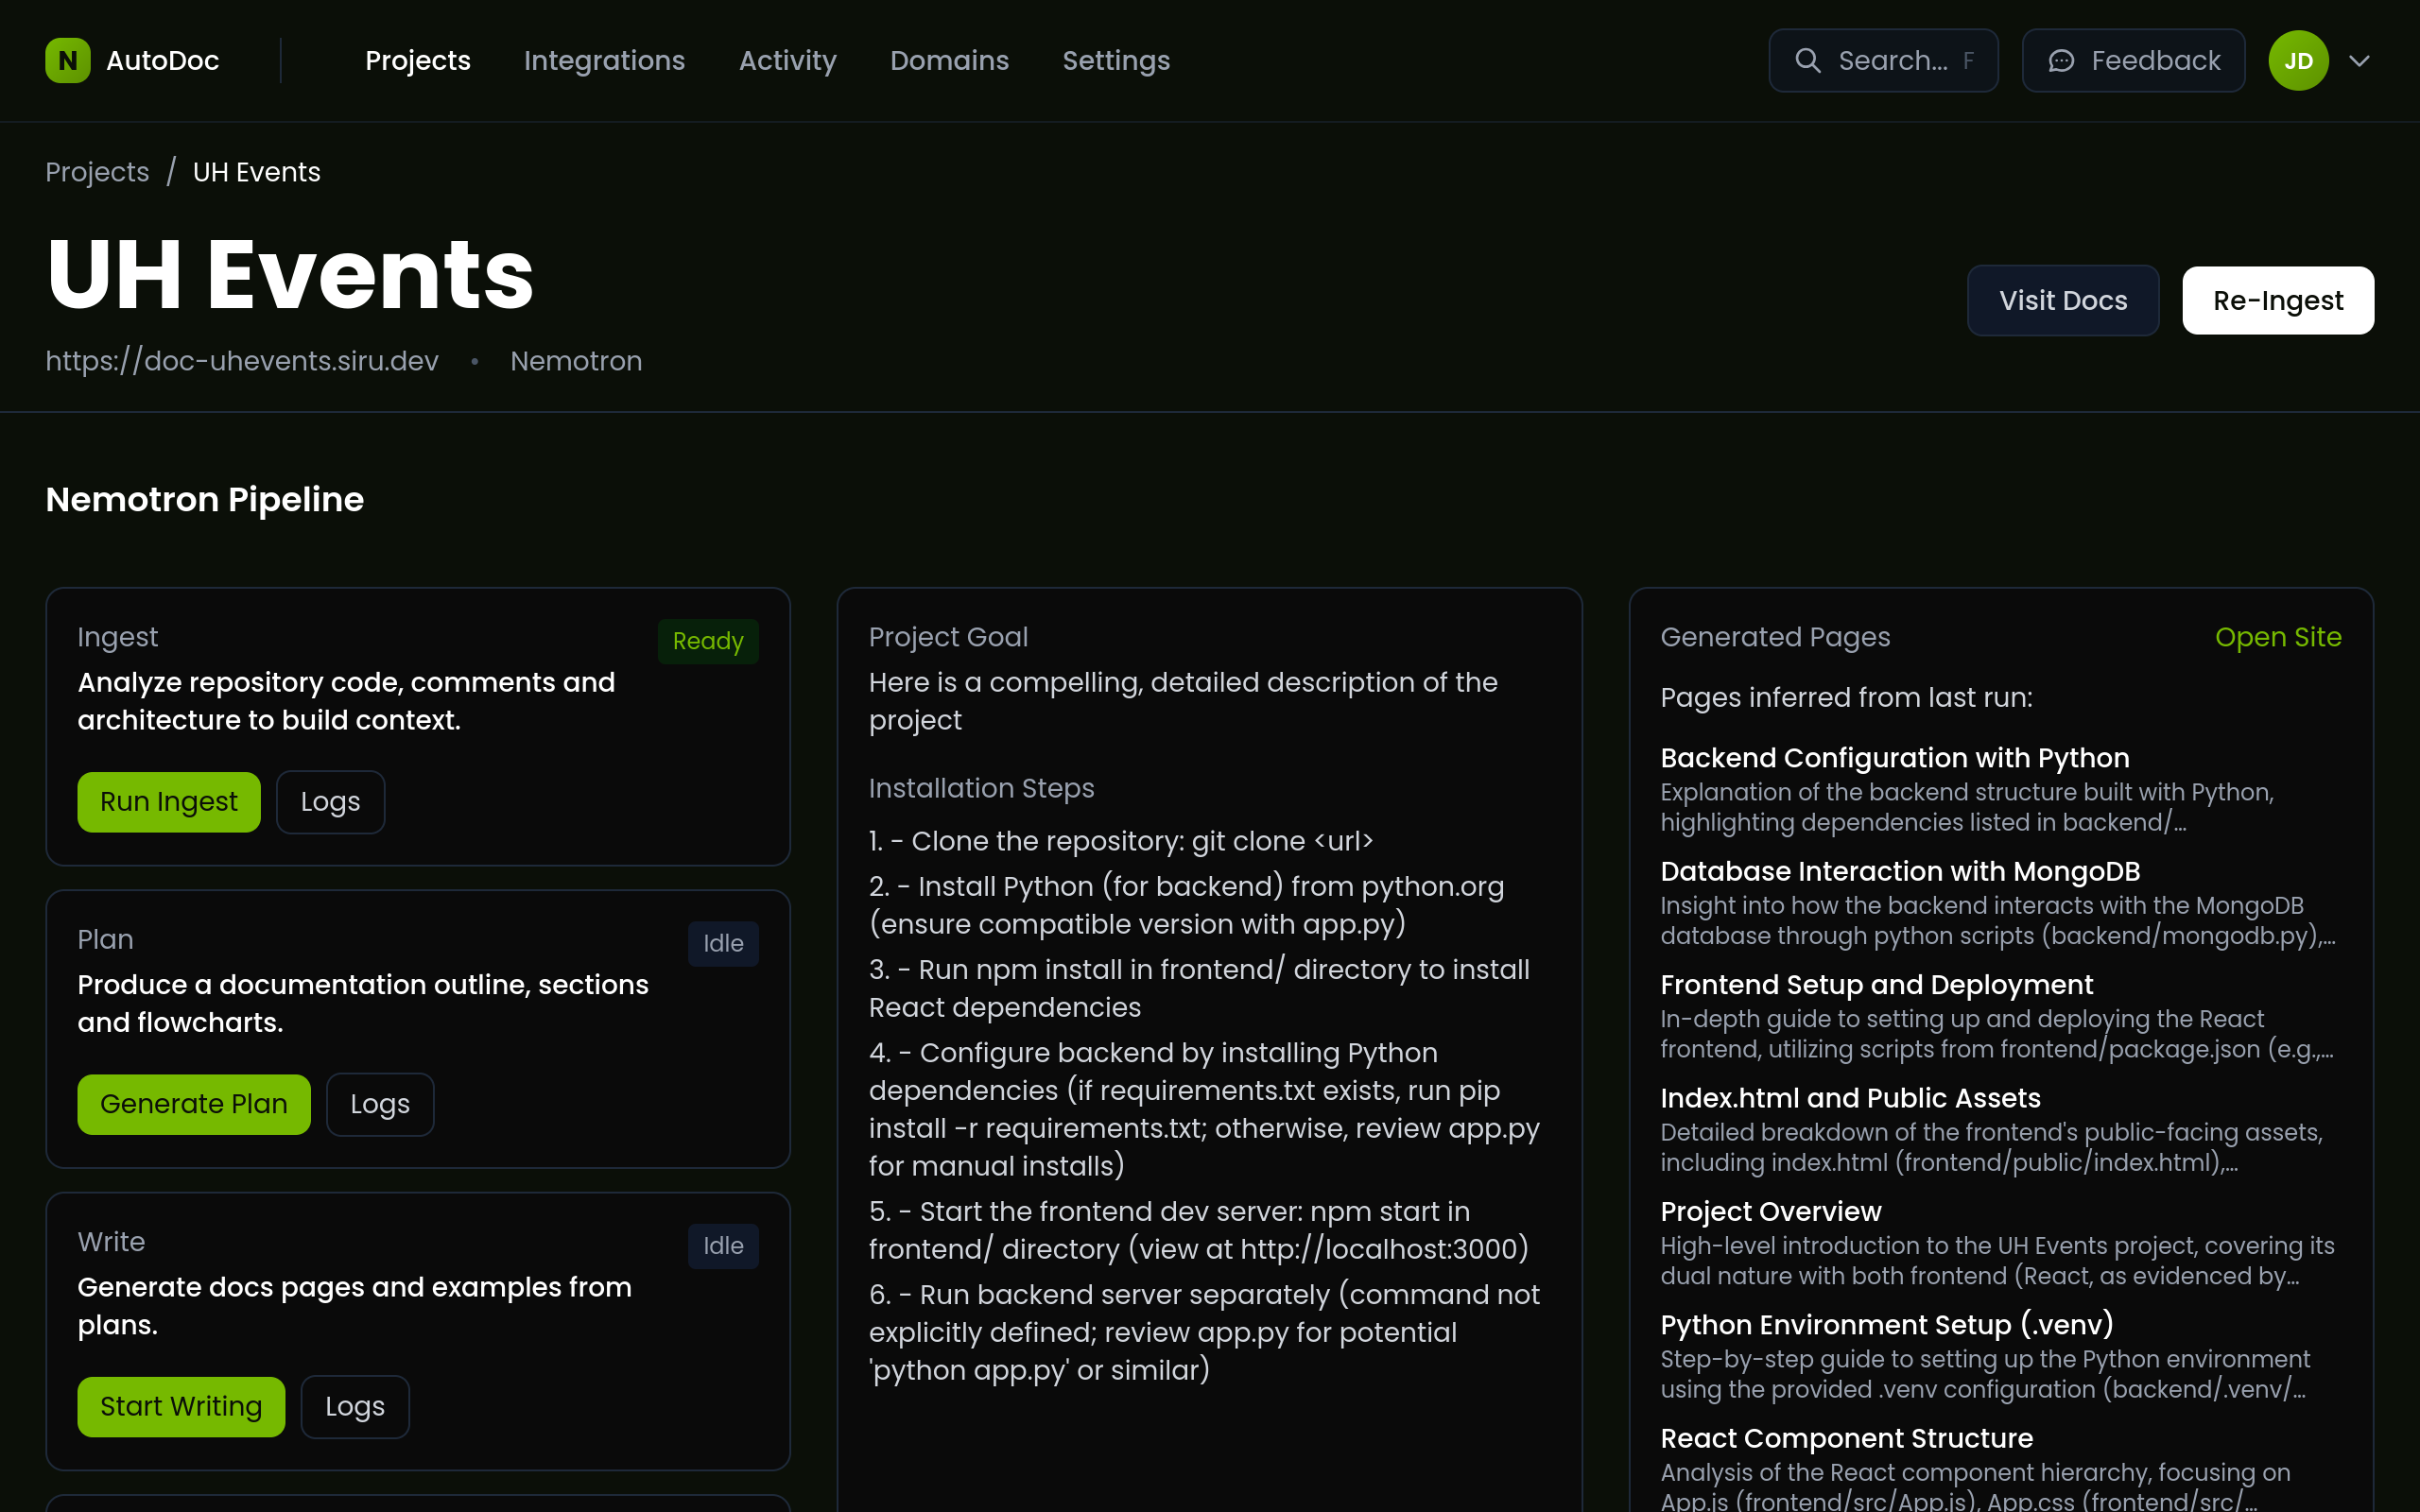Click the green AutoDoc logo icon
Viewport: 2420px width, 1512px height.
(x=67, y=61)
